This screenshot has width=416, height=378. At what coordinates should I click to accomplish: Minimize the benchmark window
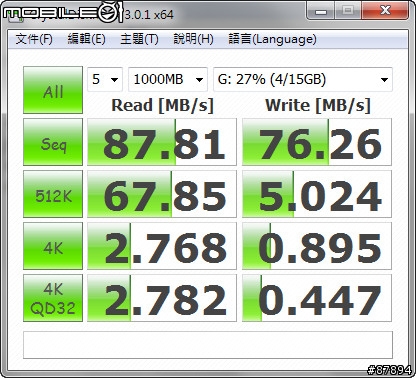click(x=321, y=10)
